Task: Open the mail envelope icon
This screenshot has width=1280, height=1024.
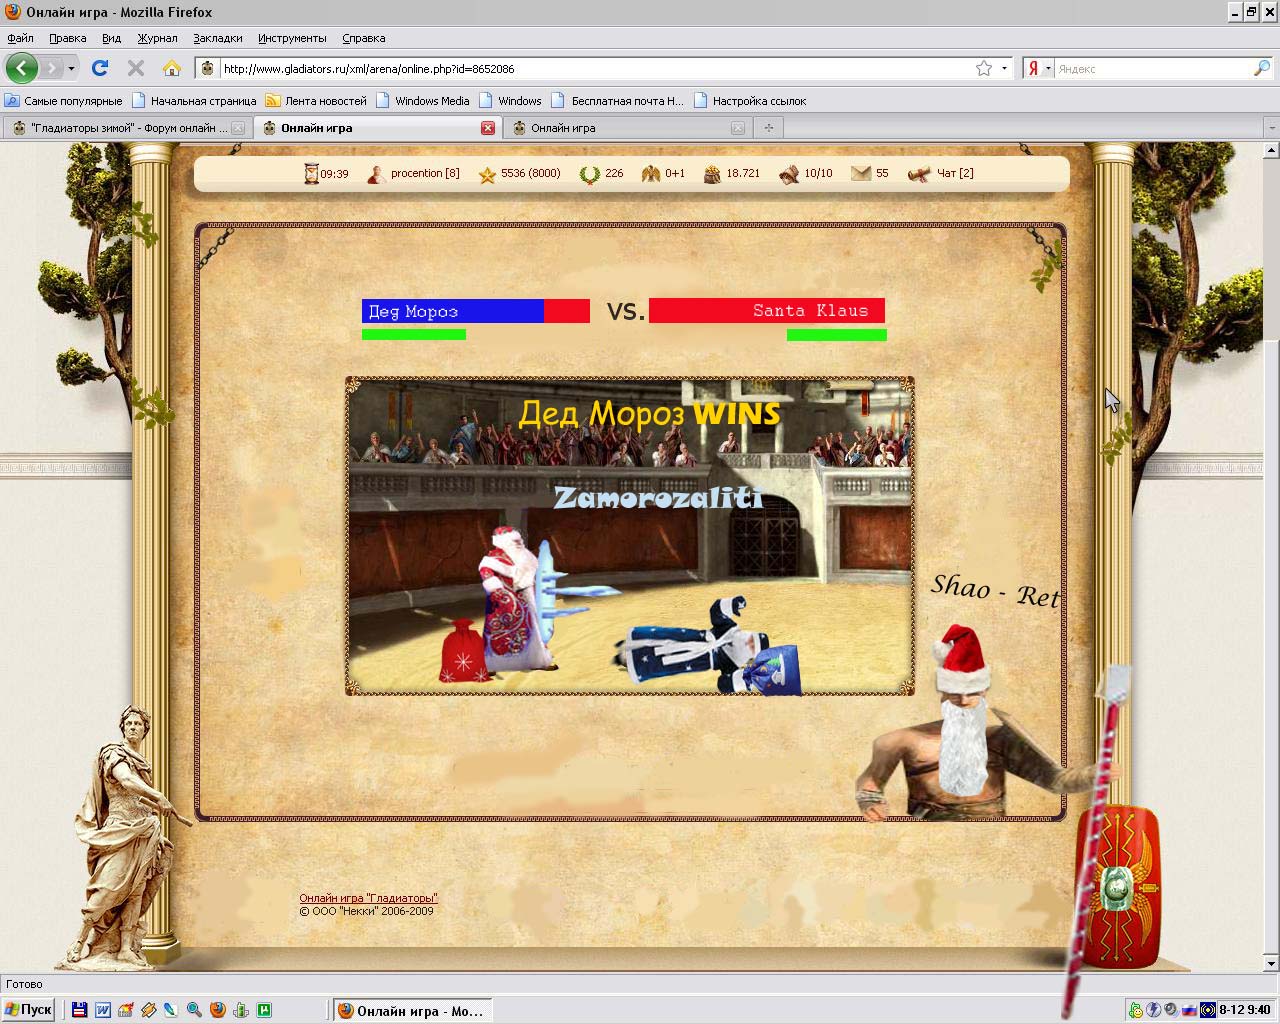Action: point(860,174)
